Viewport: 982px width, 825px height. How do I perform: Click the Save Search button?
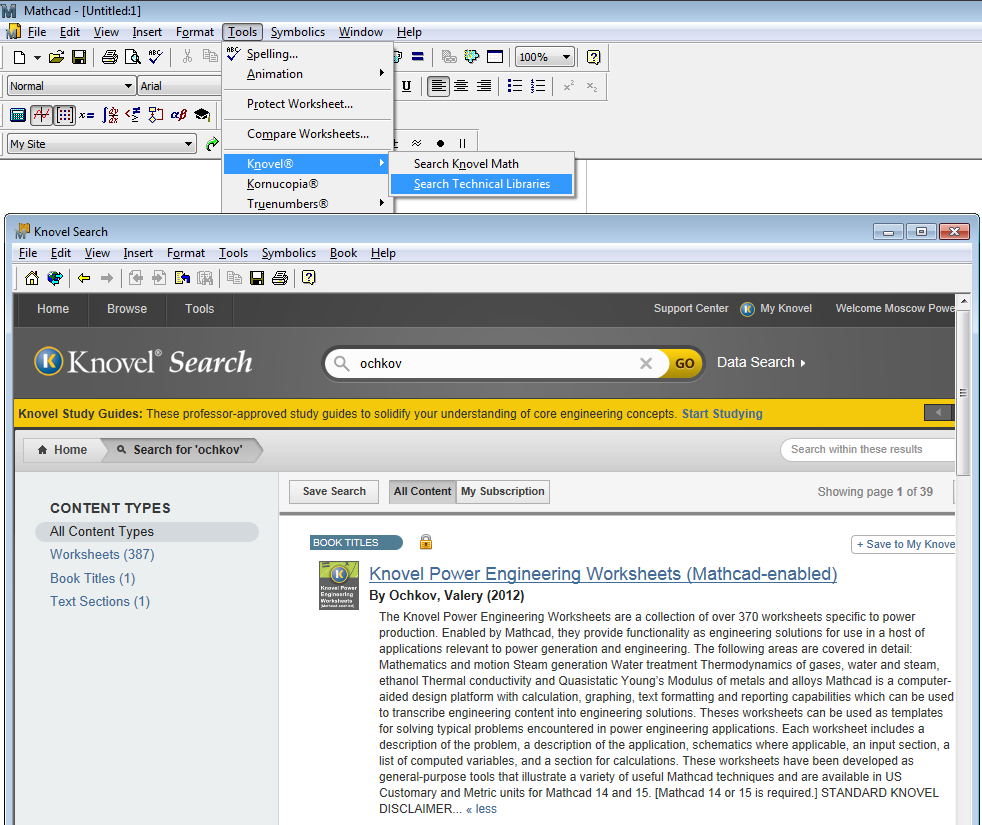pyautogui.click(x=334, y=491)
